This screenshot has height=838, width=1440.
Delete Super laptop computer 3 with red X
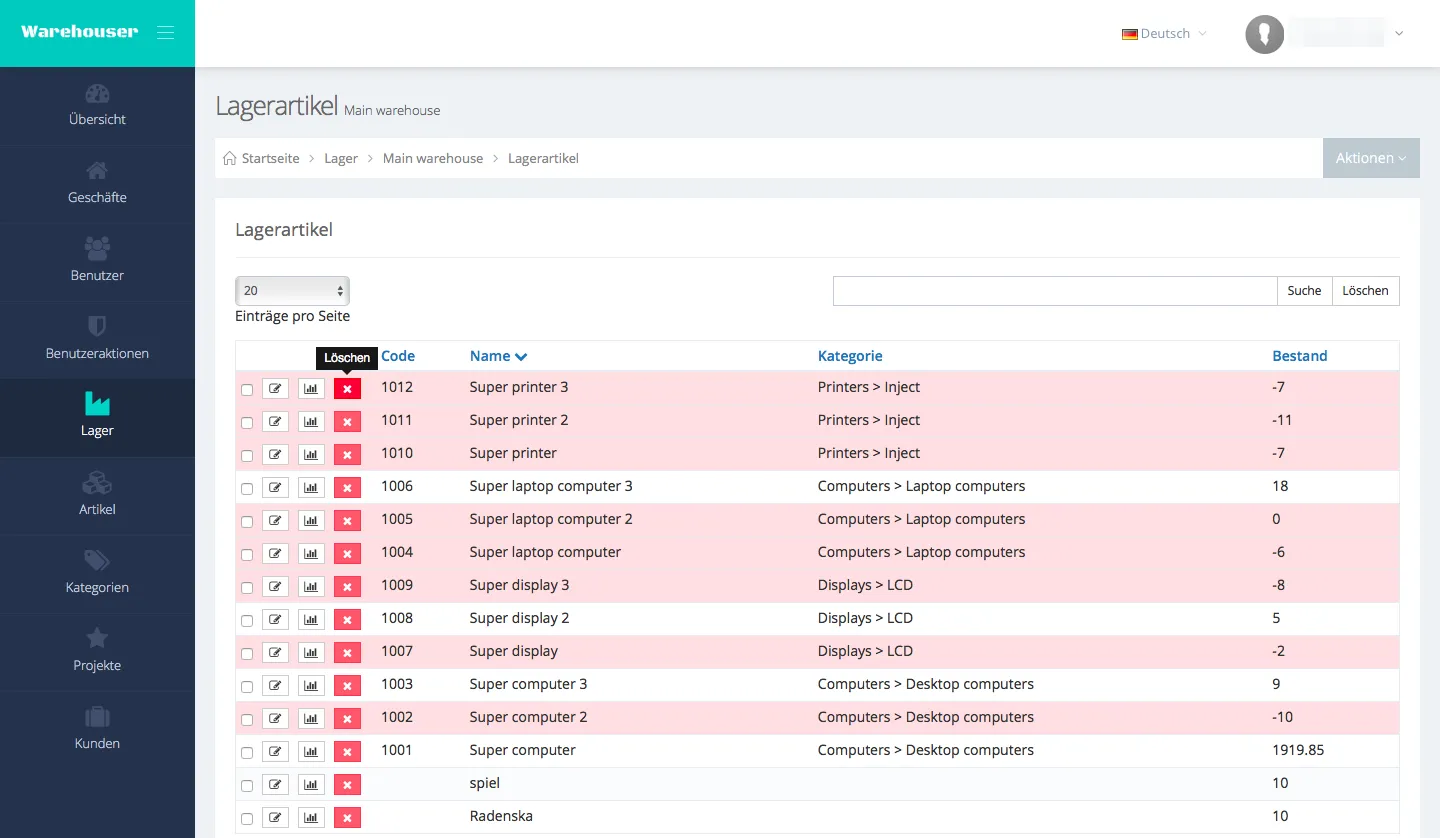click(347, 488)
